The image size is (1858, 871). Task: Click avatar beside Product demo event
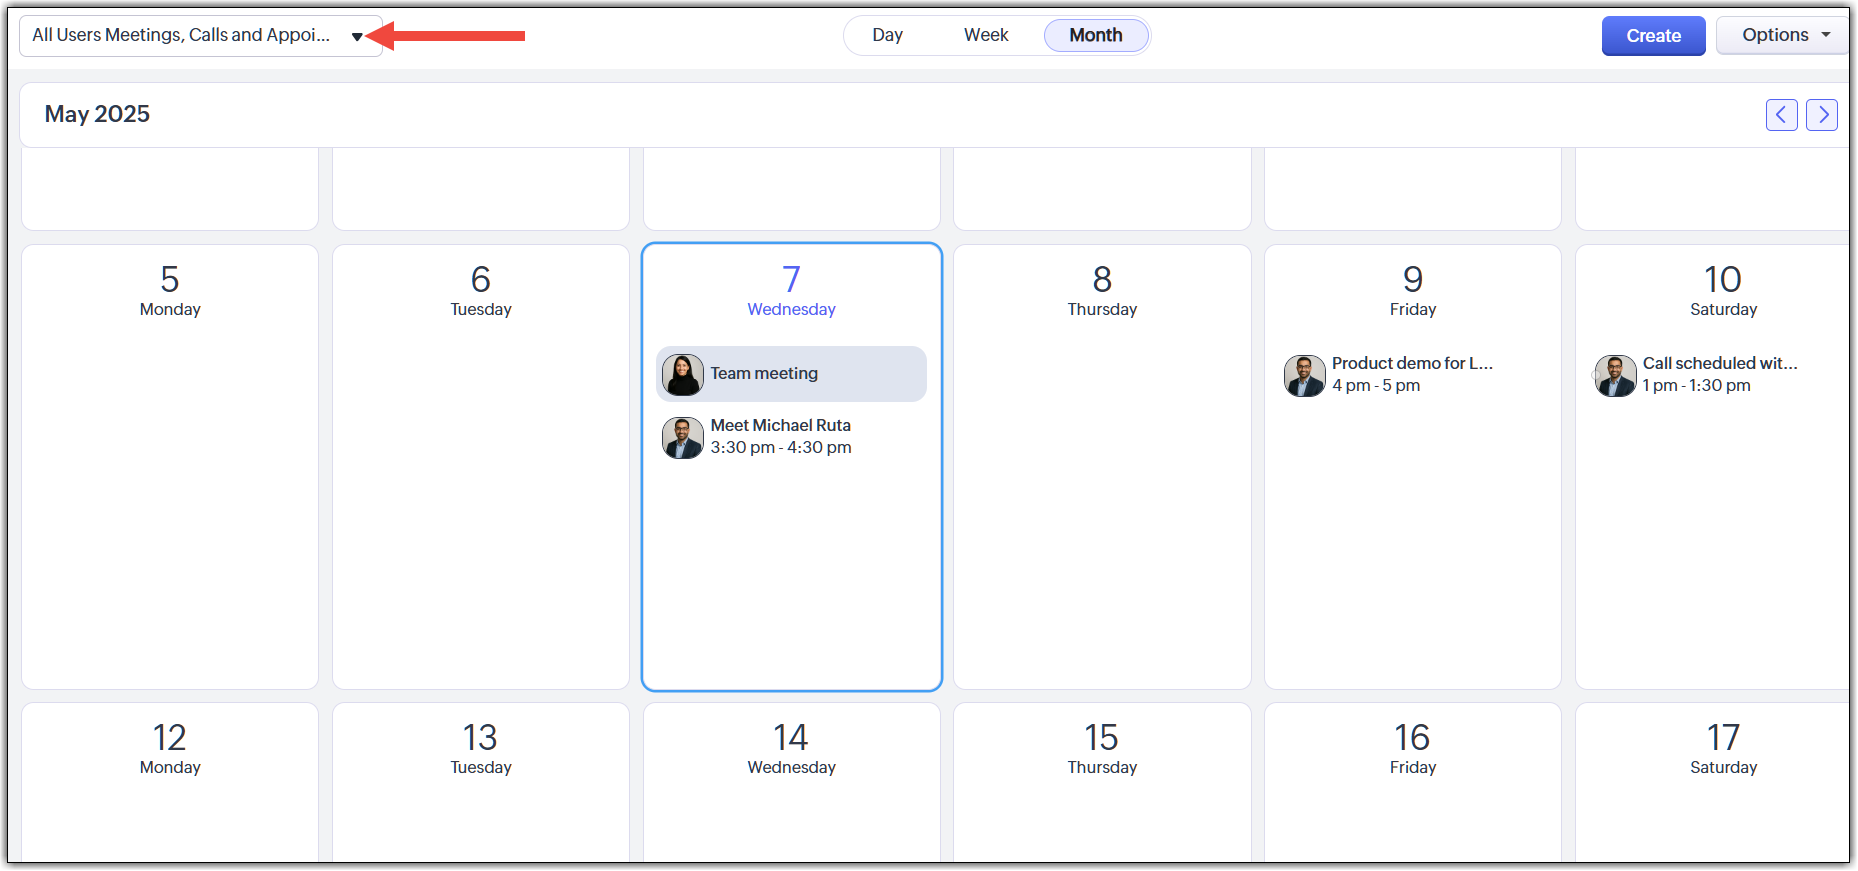point(1305,376)
